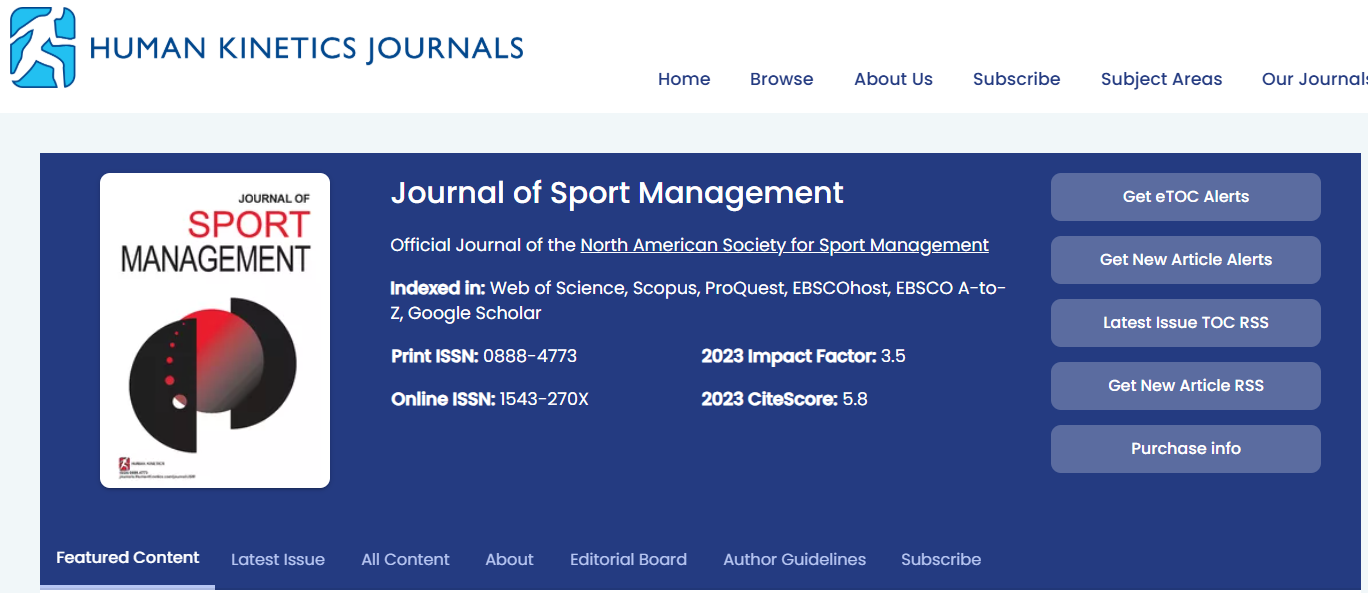This screenshot has height=593, width=1368.
Task: Open the About tab under the journal
Action: click(x=509, y=560)
